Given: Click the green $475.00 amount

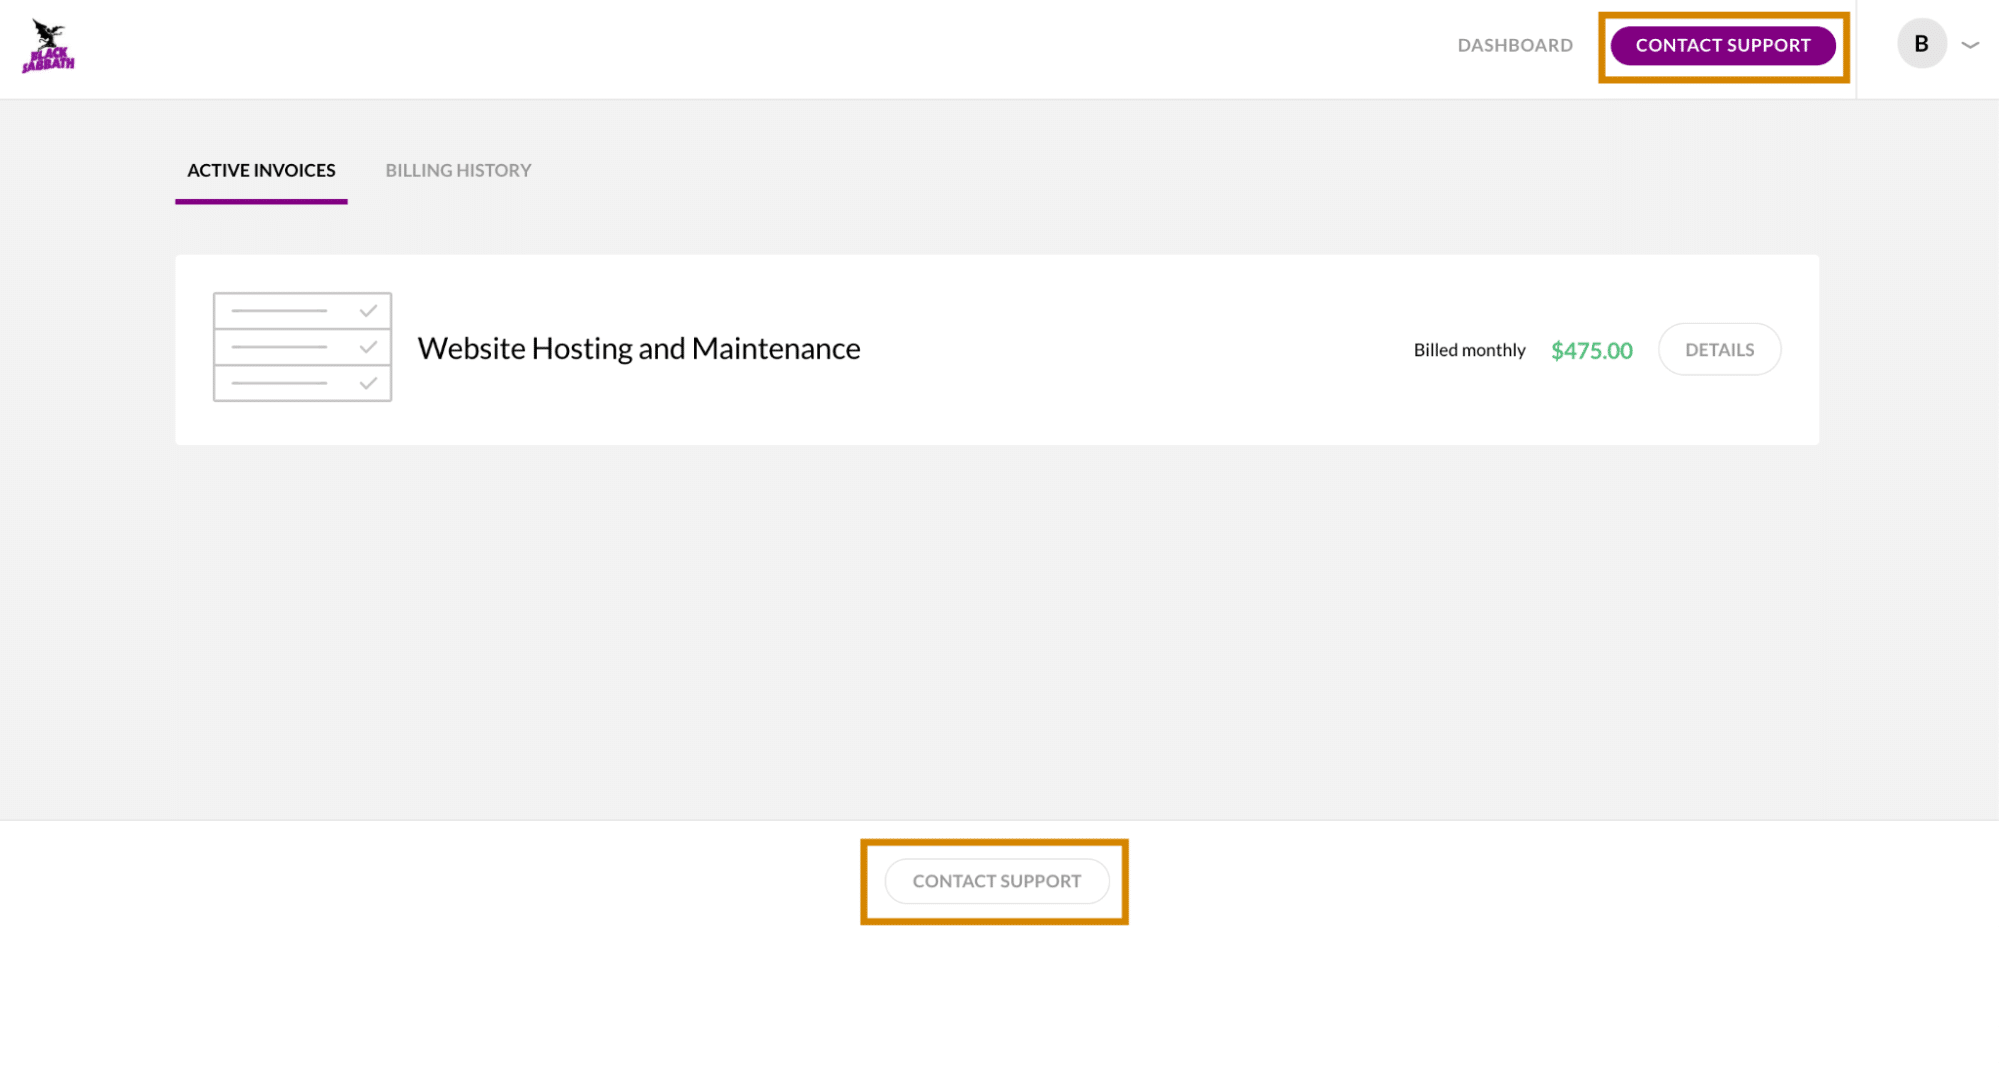Looking at the screenshot, I should (1591, 351).
